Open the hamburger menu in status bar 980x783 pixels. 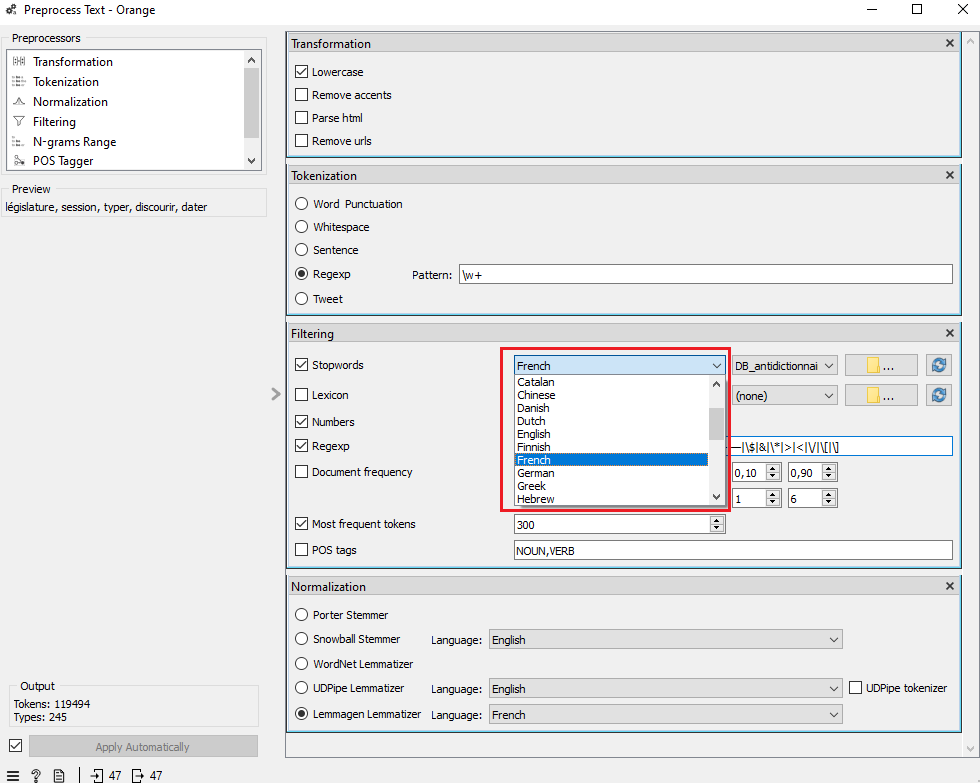[x=13, y=775]
